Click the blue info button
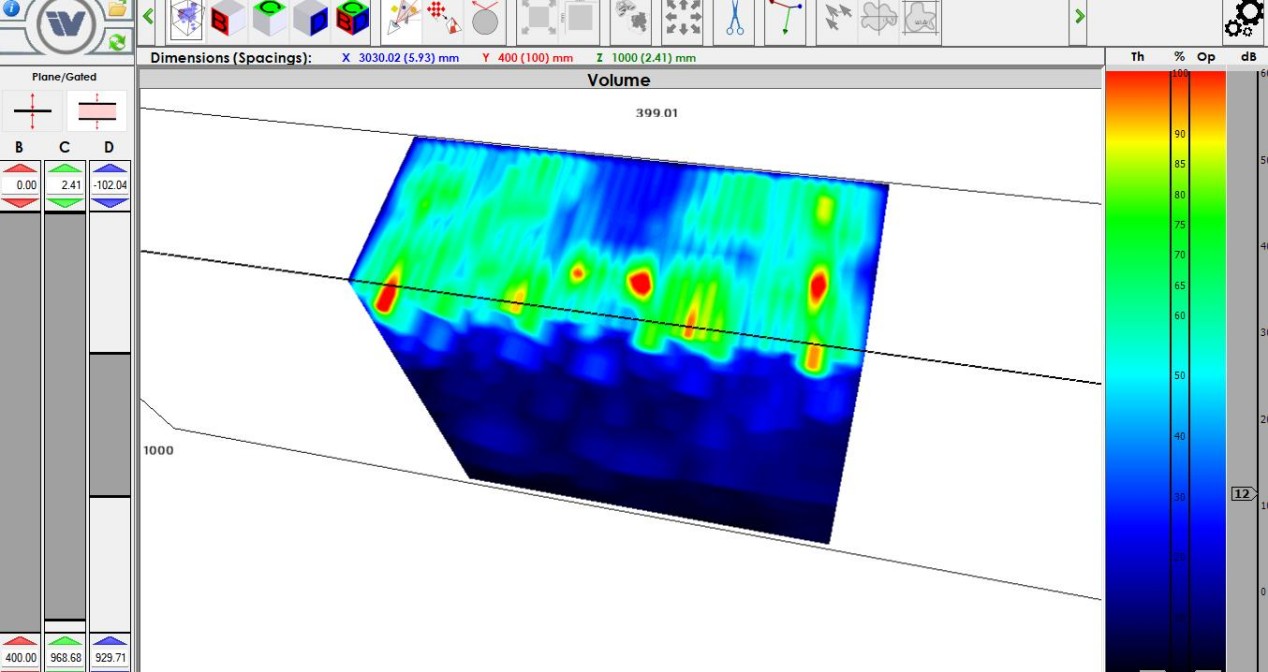Viewport: 1268px width, 672px height. click(x=11, y=8)
